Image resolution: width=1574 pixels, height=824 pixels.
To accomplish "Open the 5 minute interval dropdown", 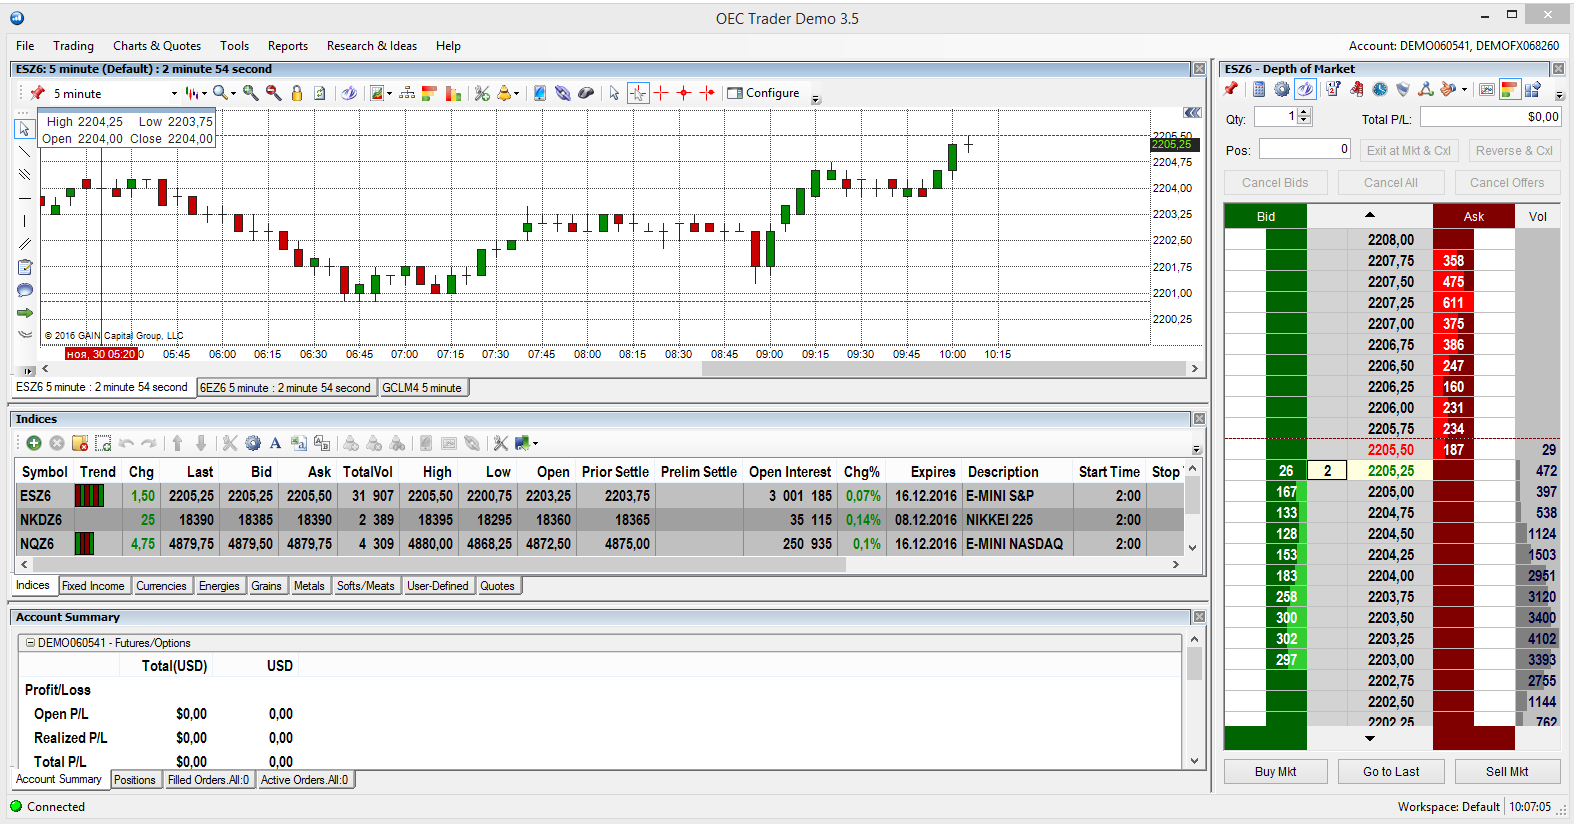I will 174,94.
